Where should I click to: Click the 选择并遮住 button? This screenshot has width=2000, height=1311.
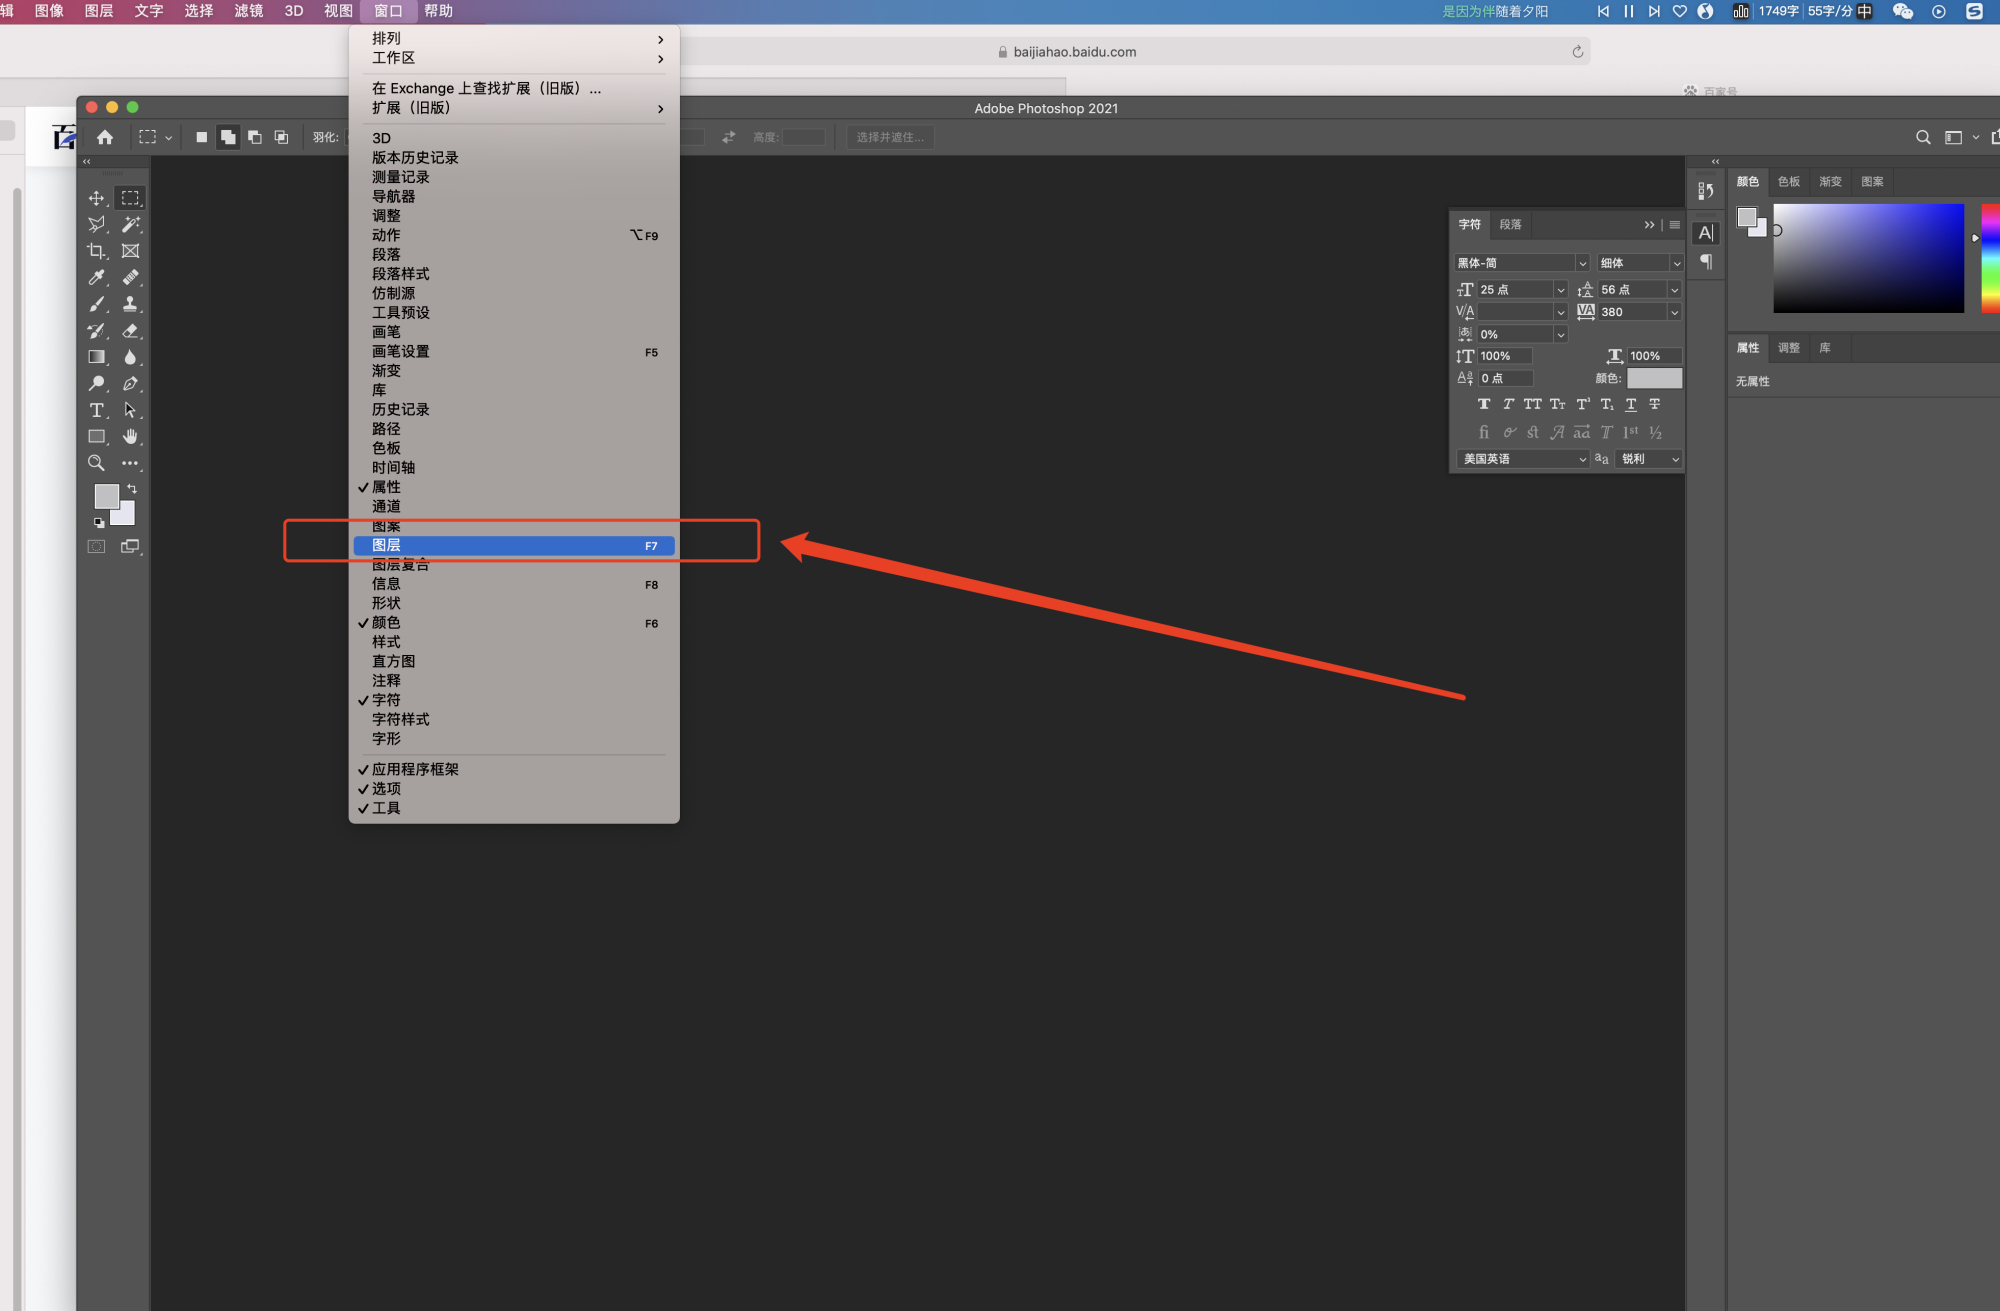point(889,137)
